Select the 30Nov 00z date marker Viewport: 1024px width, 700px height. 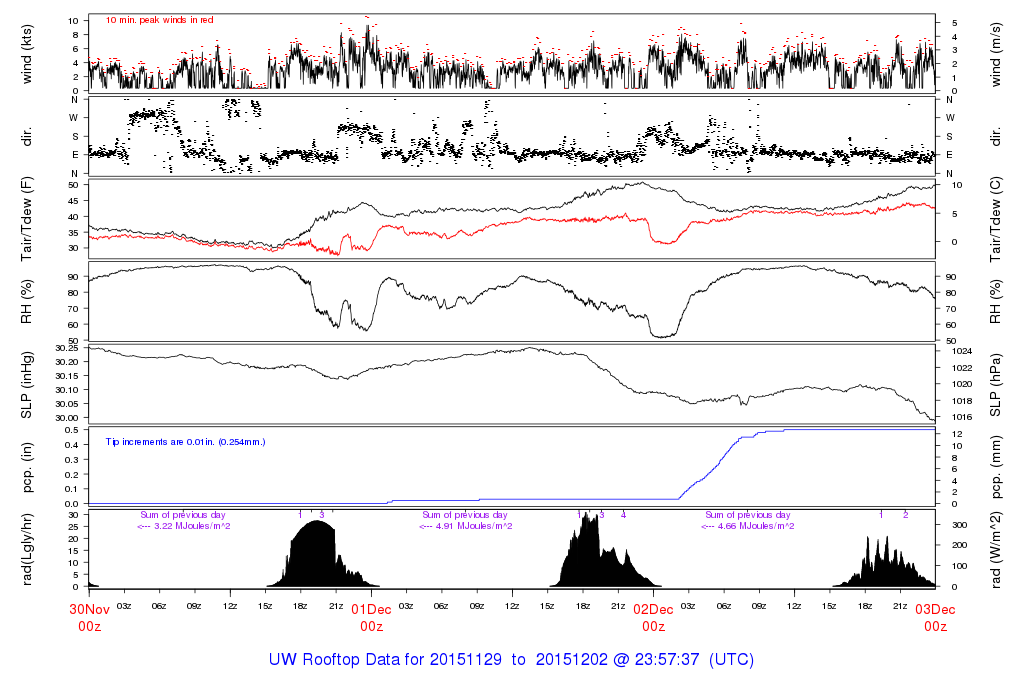click(x=89, y=617)
